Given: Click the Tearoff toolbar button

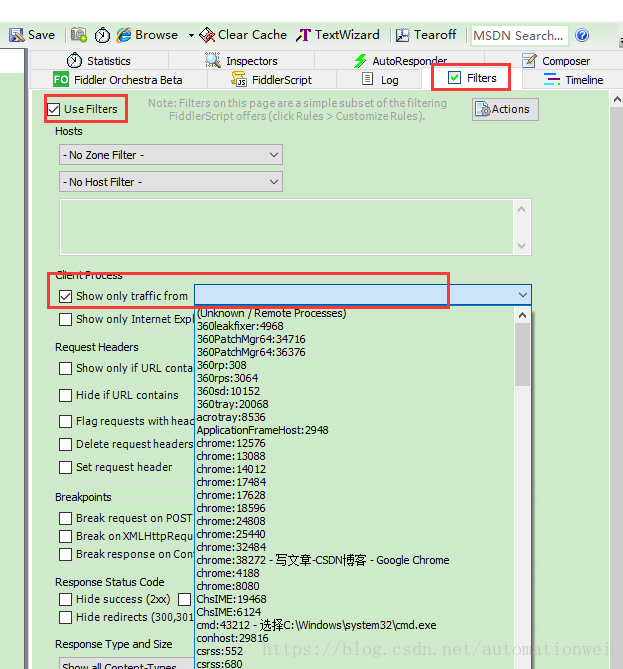Looking at the screenshot, I should point(426,35).
